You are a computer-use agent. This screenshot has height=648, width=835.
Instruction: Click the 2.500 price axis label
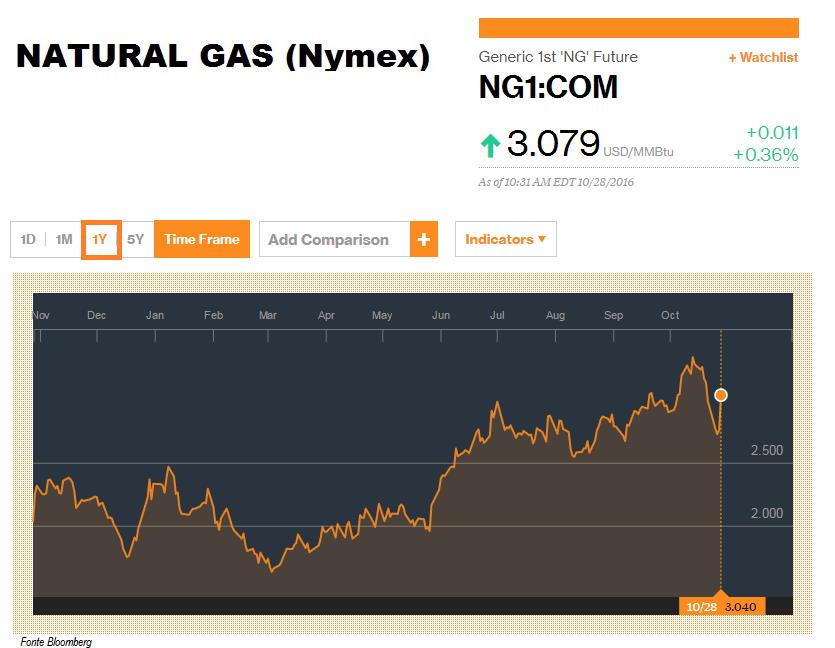[767, 450]
